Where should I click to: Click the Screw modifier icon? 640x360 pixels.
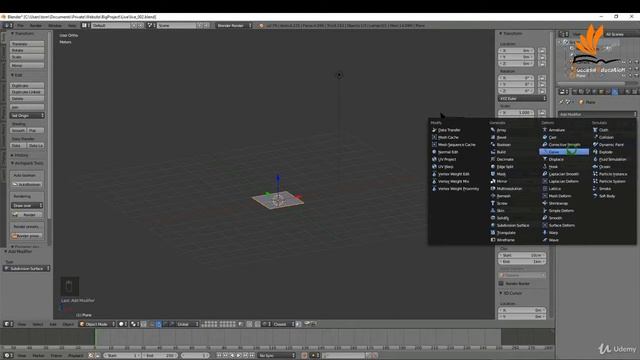tap(493, 203)
